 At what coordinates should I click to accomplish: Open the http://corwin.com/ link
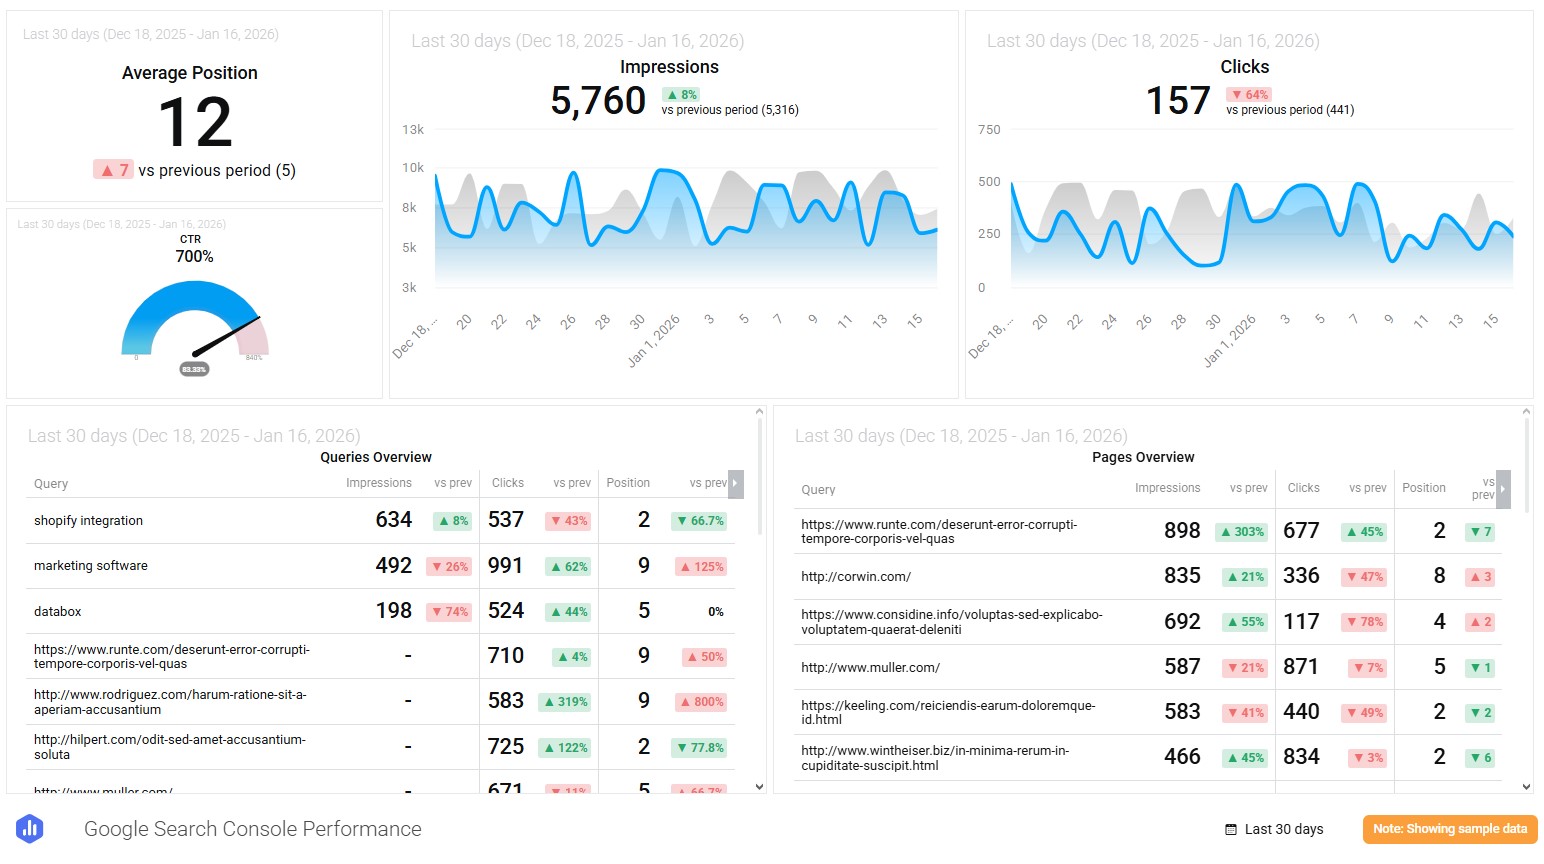(856, 576)
